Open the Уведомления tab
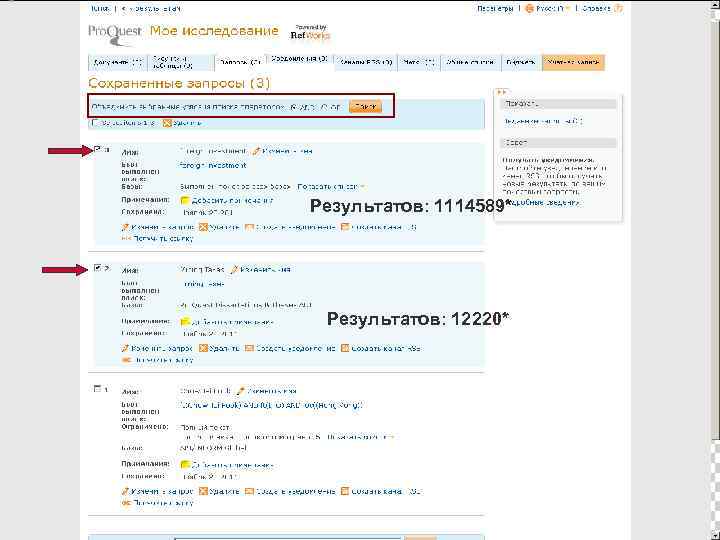This screenshot has width=720, height=540. coord(299,60)
